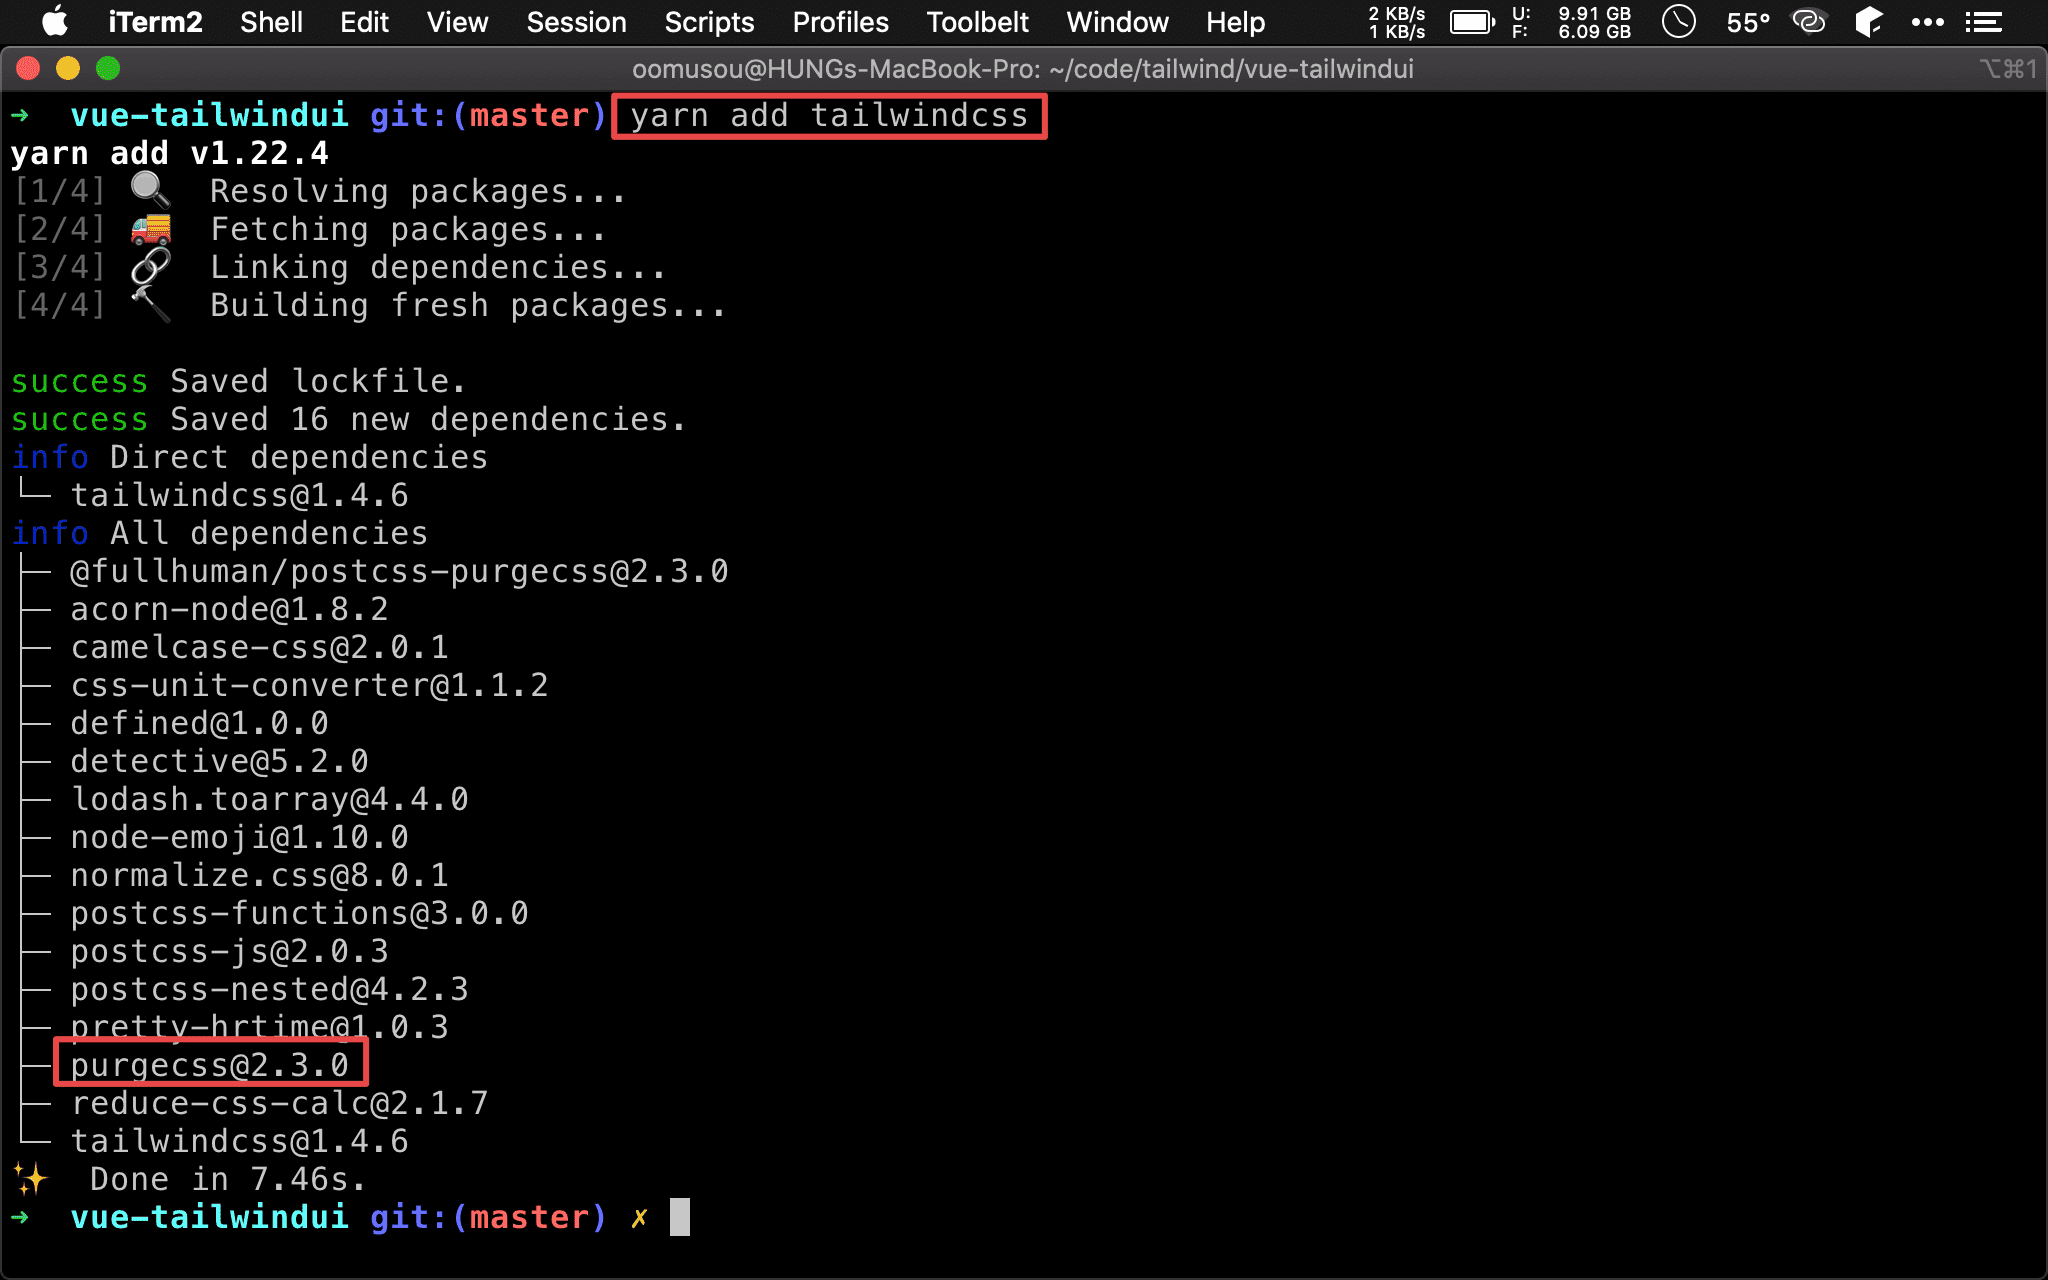Screen dimensions: 2048x1280
Task: Click the 'Building fresh packages...' line
Action: (x=468, y=305)
